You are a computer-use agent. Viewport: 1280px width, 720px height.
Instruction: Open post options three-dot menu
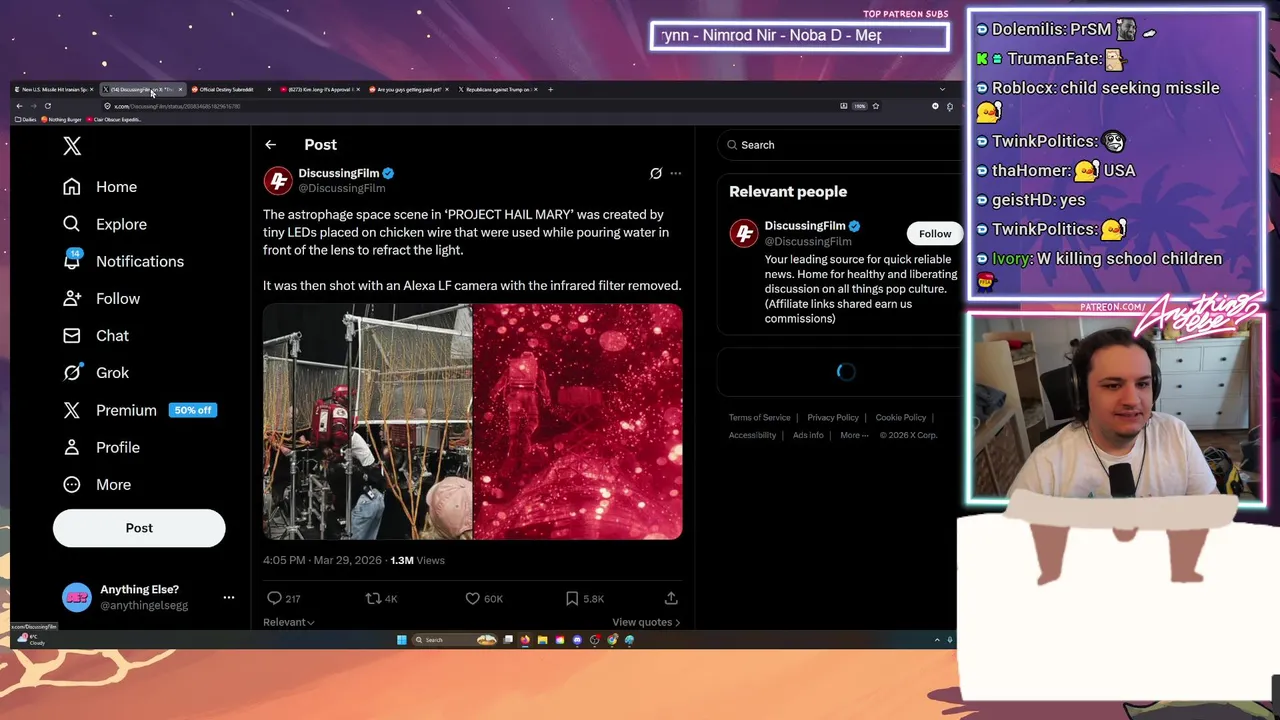(676, 173)
